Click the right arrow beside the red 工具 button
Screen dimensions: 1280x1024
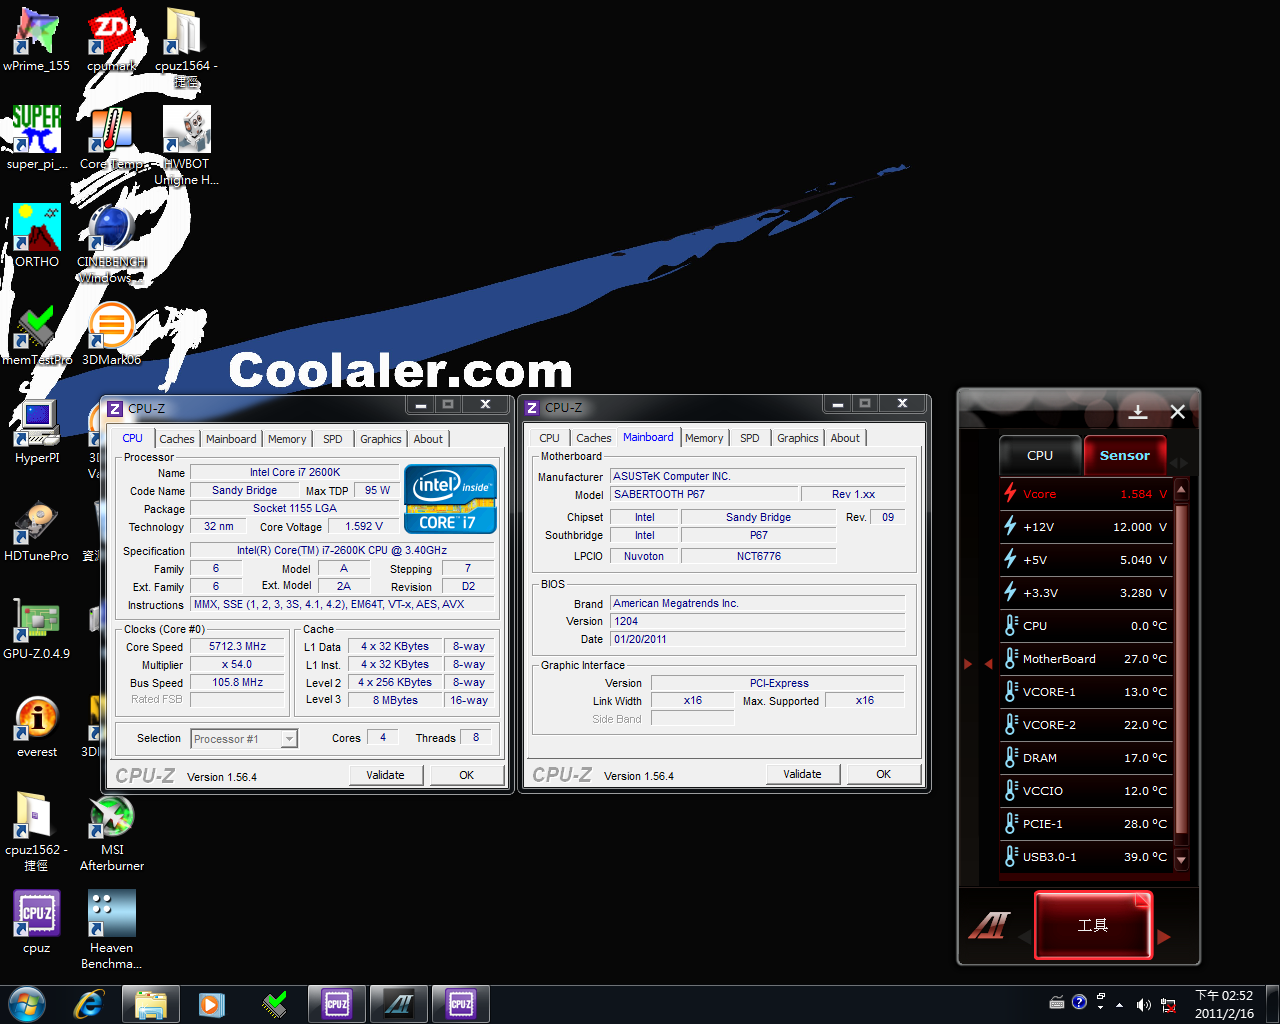[x=1164, y=937]
